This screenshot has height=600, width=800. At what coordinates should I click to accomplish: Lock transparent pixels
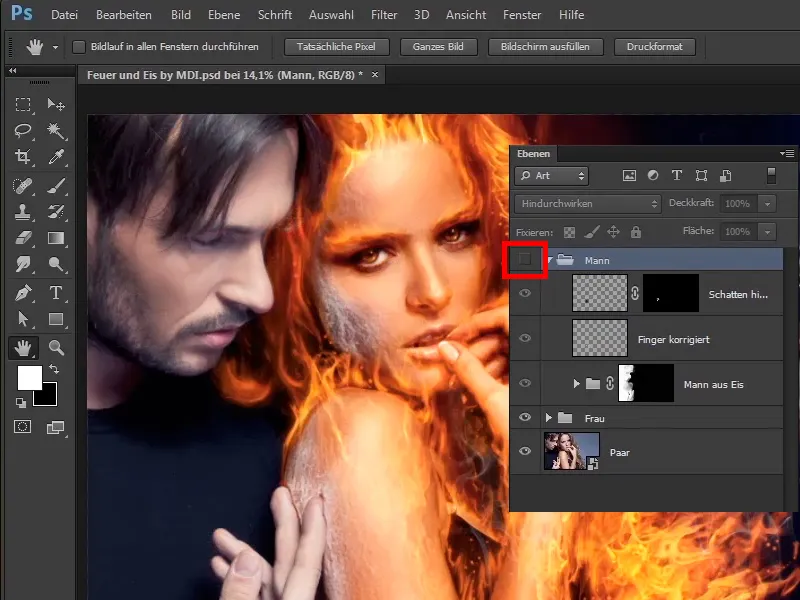pyautogui.click(x=569, y=233)
